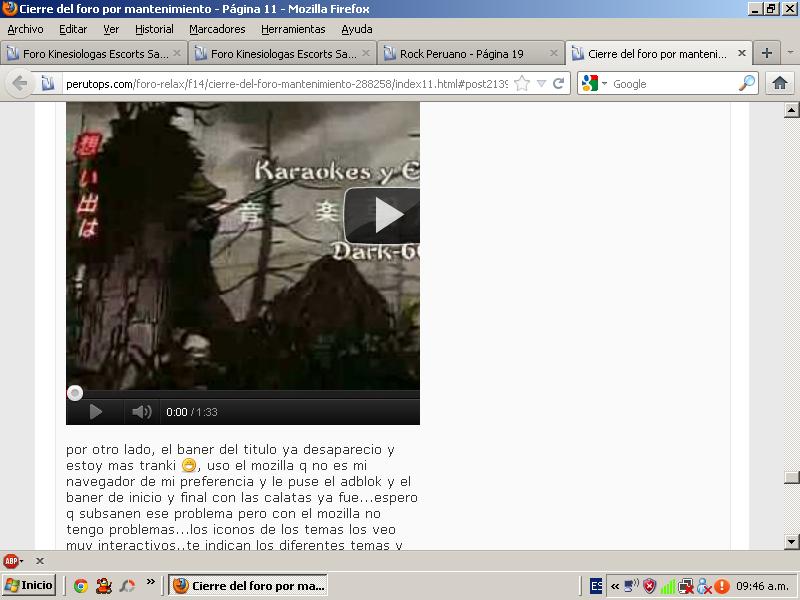Close the Cierre del foro tab
Viewport: 800px width, 600px height.
click(x=742, y=53)
